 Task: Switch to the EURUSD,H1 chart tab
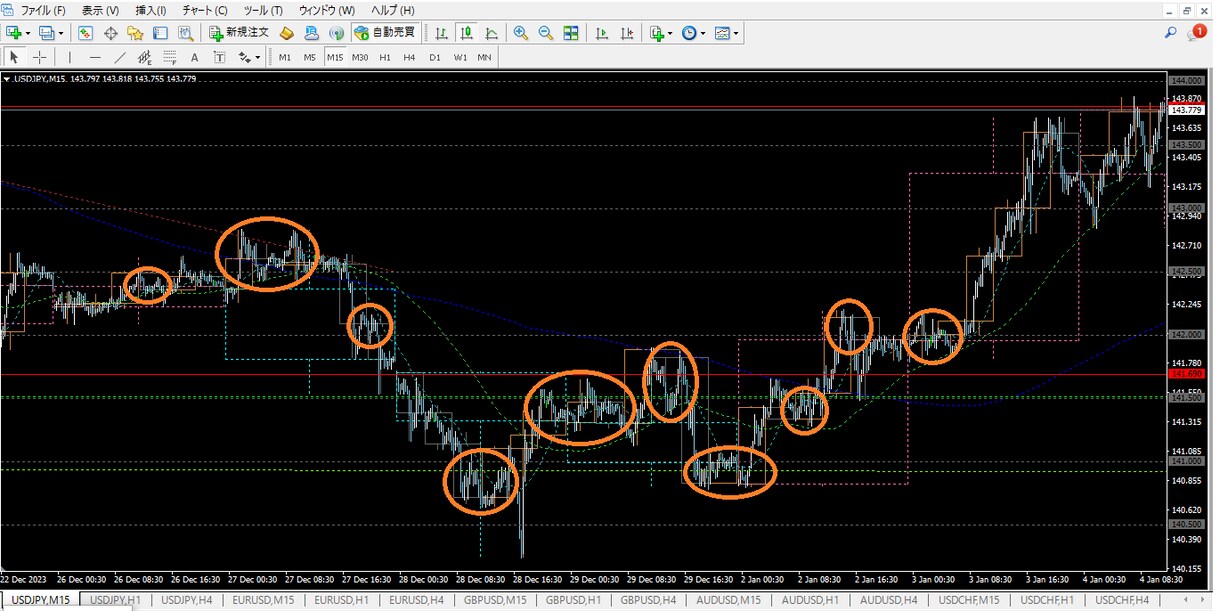coord(342,600)
